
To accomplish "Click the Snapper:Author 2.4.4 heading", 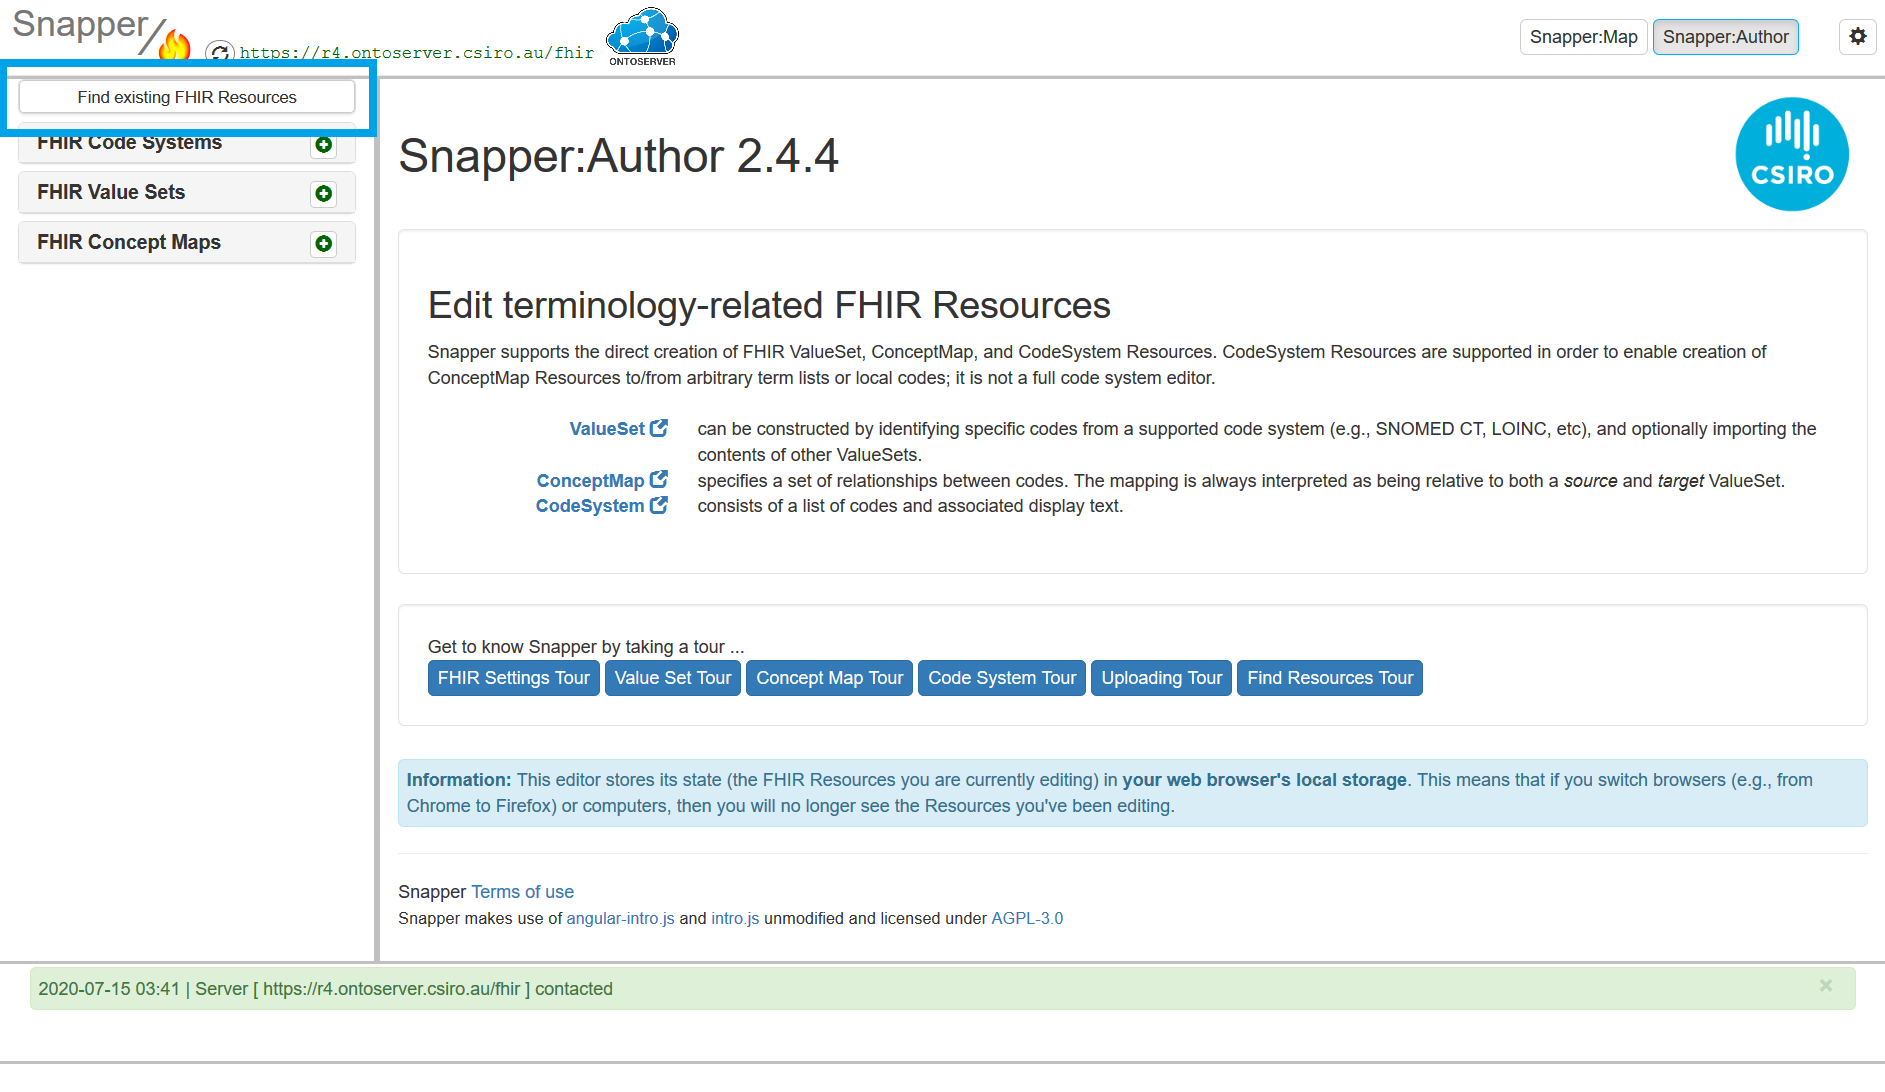I will pos(618,156).
